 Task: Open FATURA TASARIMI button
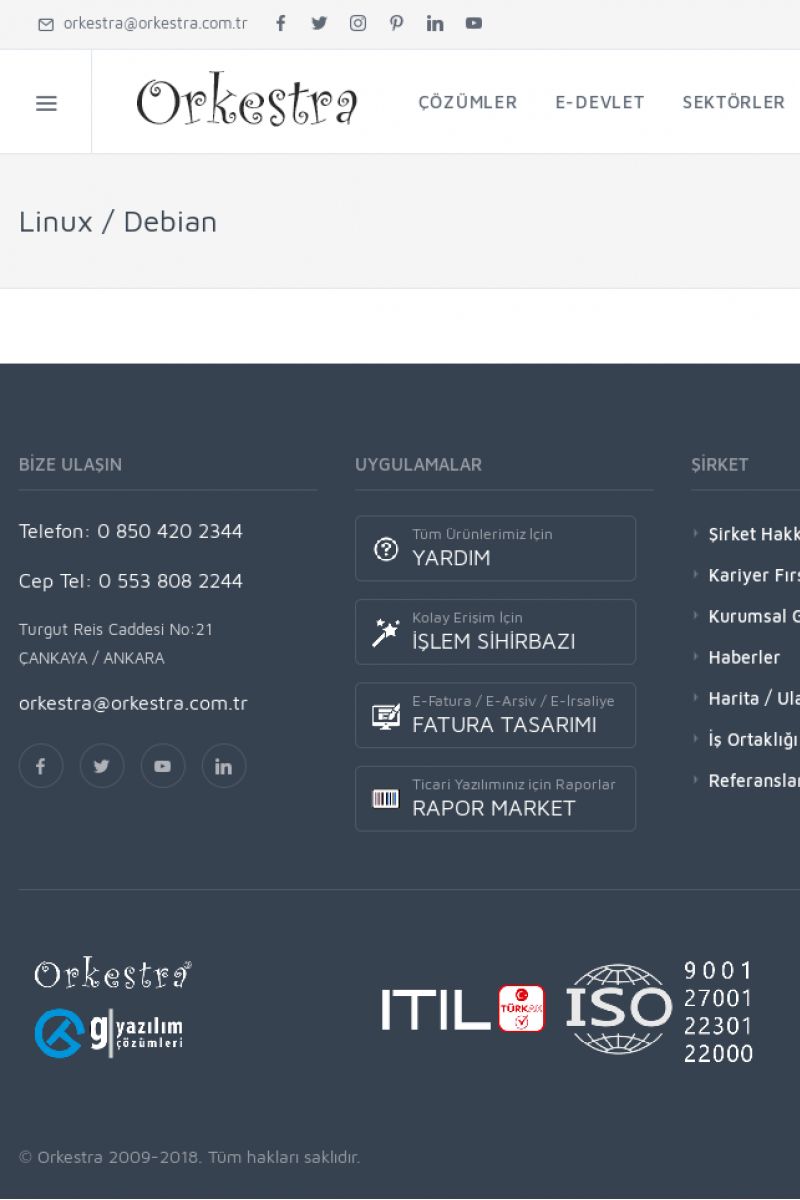495,715
